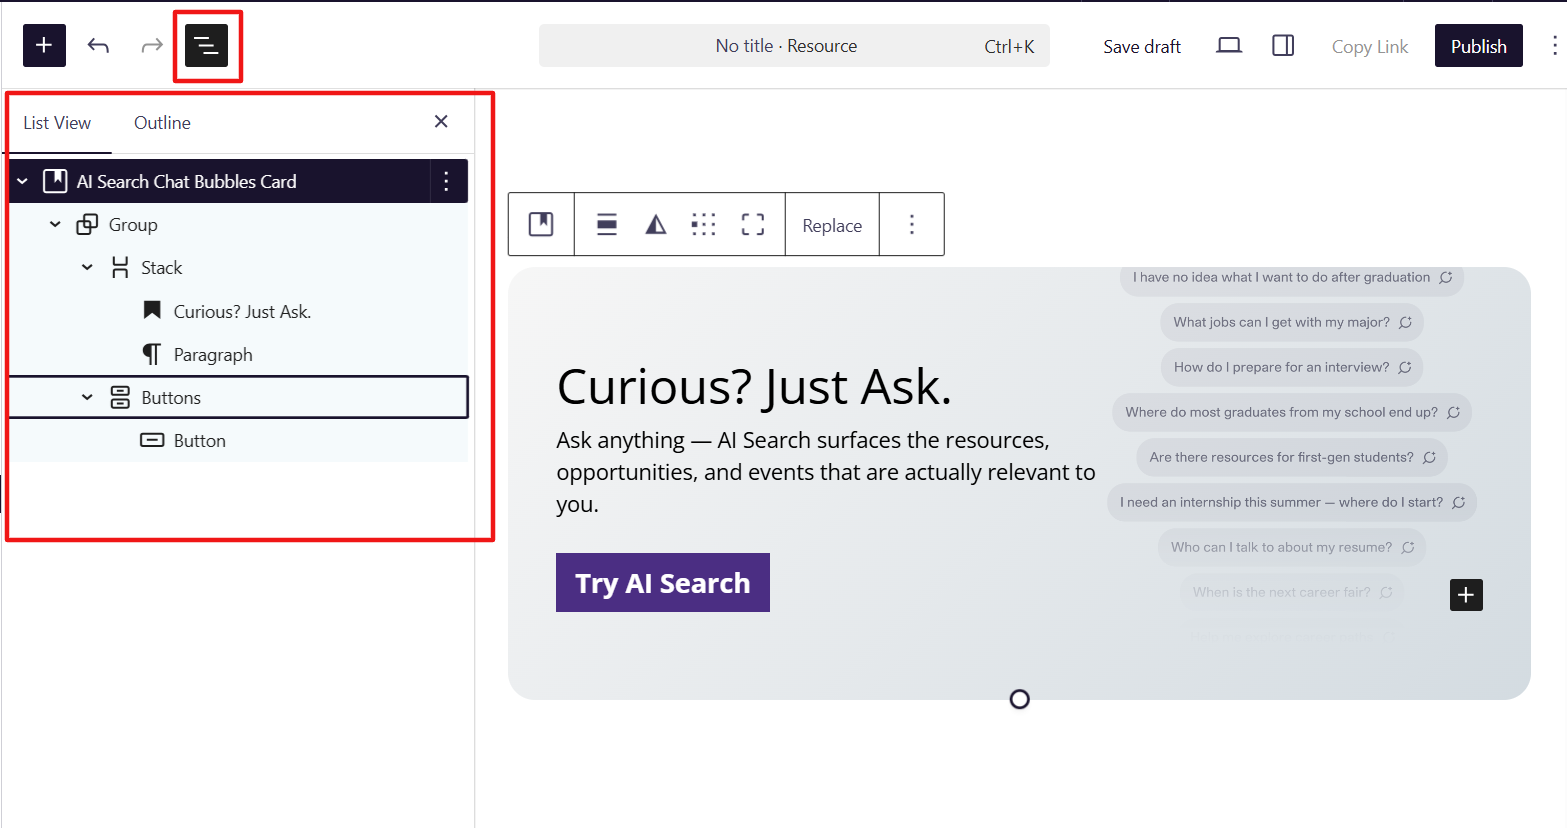Click the Ask anything paragraph text
1567x828 pixels.
click(826, 472)
